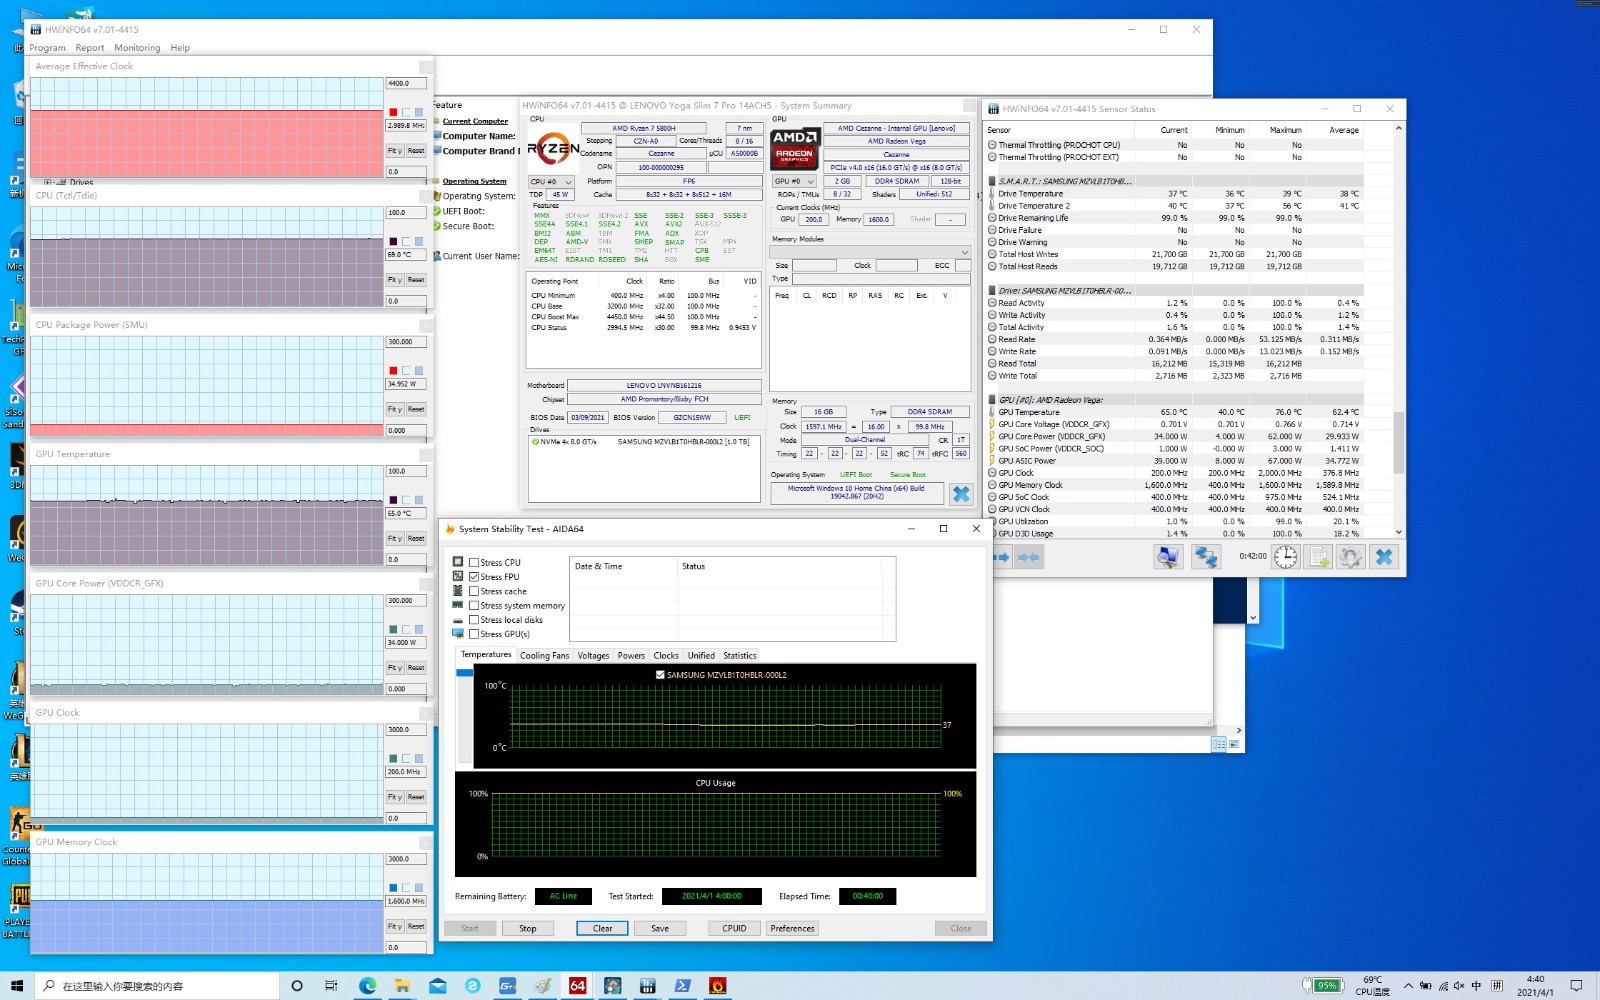Click Fit y on Average Effective Clock graph
The height and width of the screenshot is (1000, 1600).
tap(395, 151)
